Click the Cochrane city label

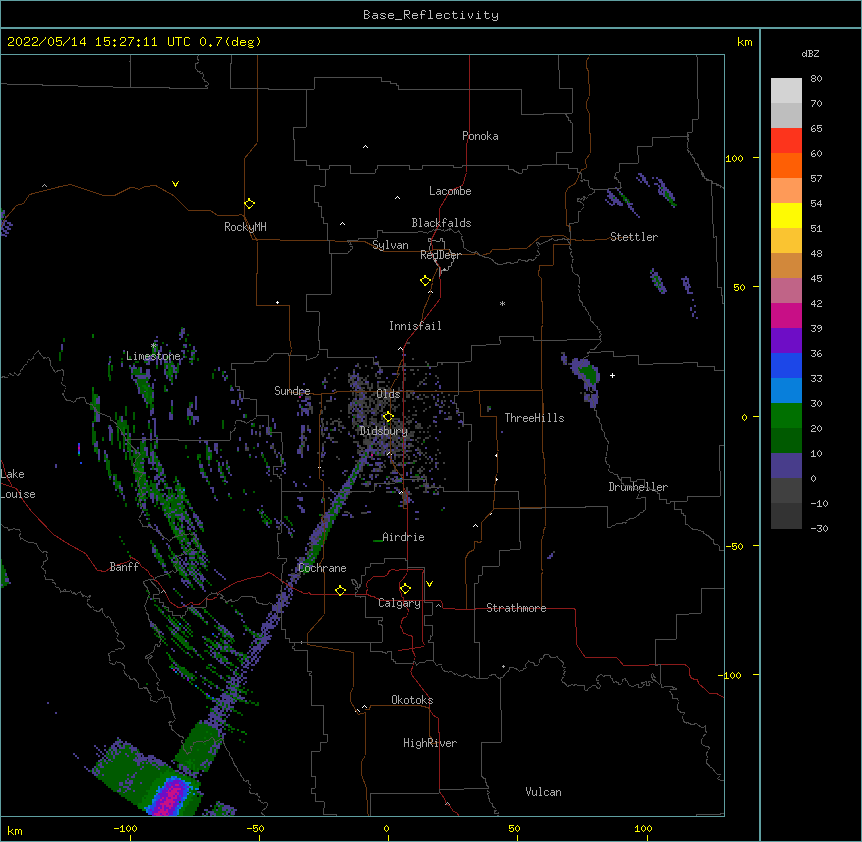click(322, 568)
